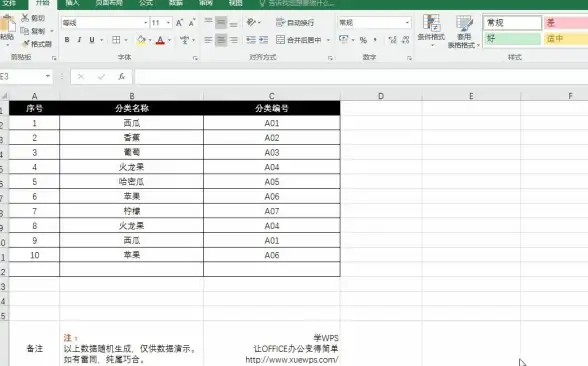Click the Borders grid icon
The image size is (588, 366).
coord(116,40)
